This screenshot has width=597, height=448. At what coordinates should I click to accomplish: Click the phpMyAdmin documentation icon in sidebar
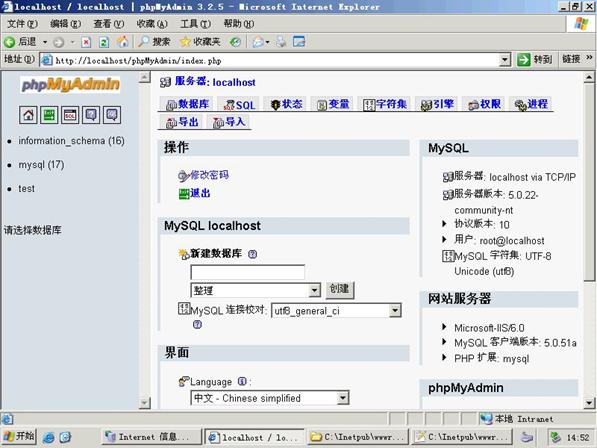(x=91, y=115)
